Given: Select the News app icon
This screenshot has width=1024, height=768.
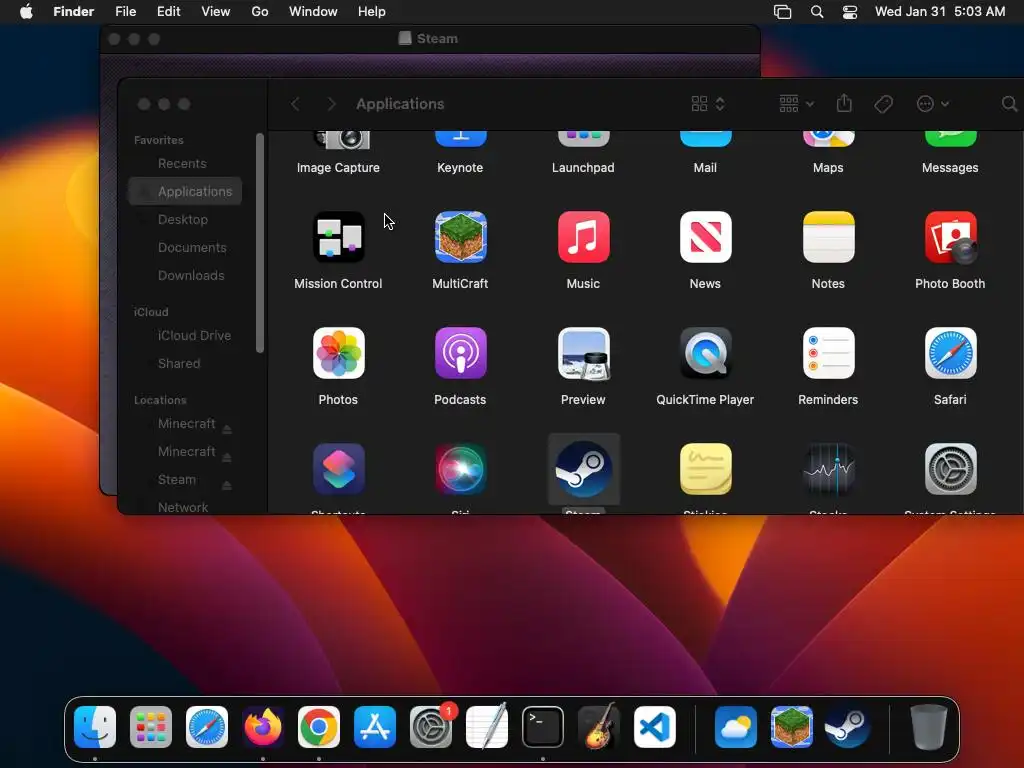Looking at the screenshot, I should tap(705, 237).
